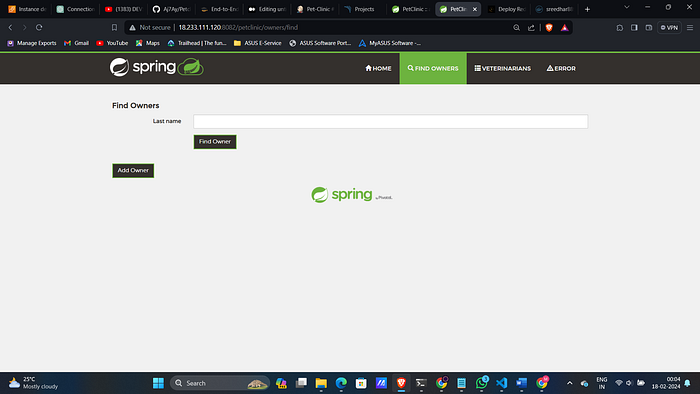Switch to the Deploy Red tab
Viewport: 700px width, 394px height.
point(507,9)
